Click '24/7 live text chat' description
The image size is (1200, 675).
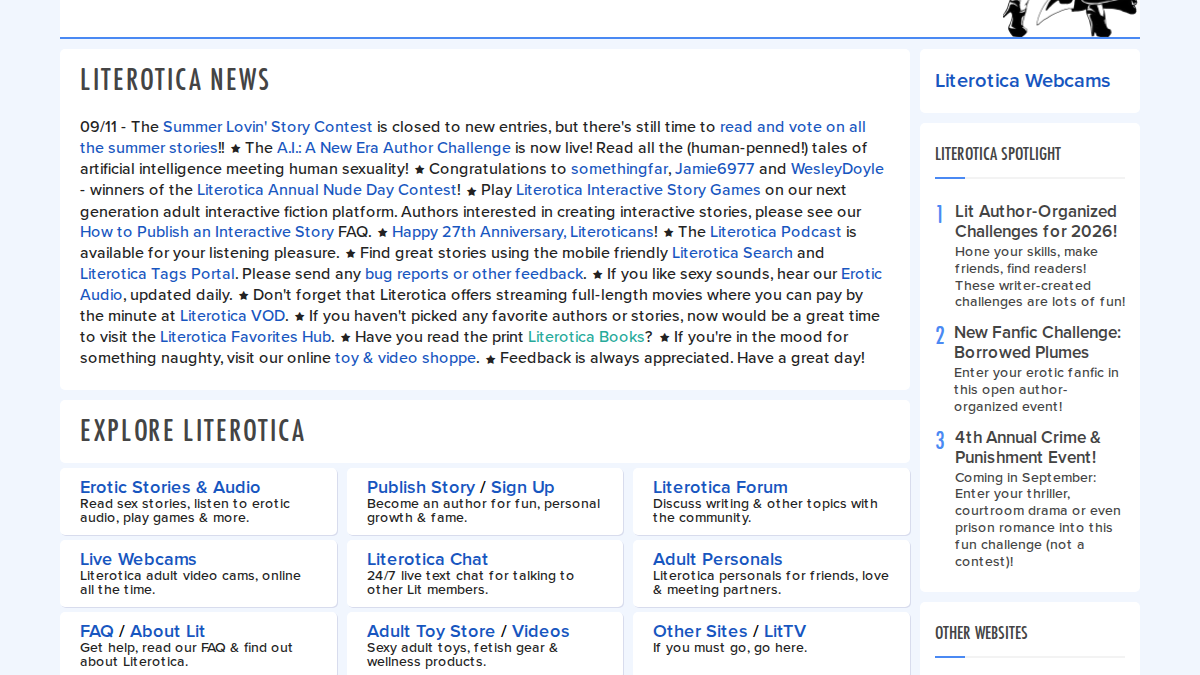471,583
